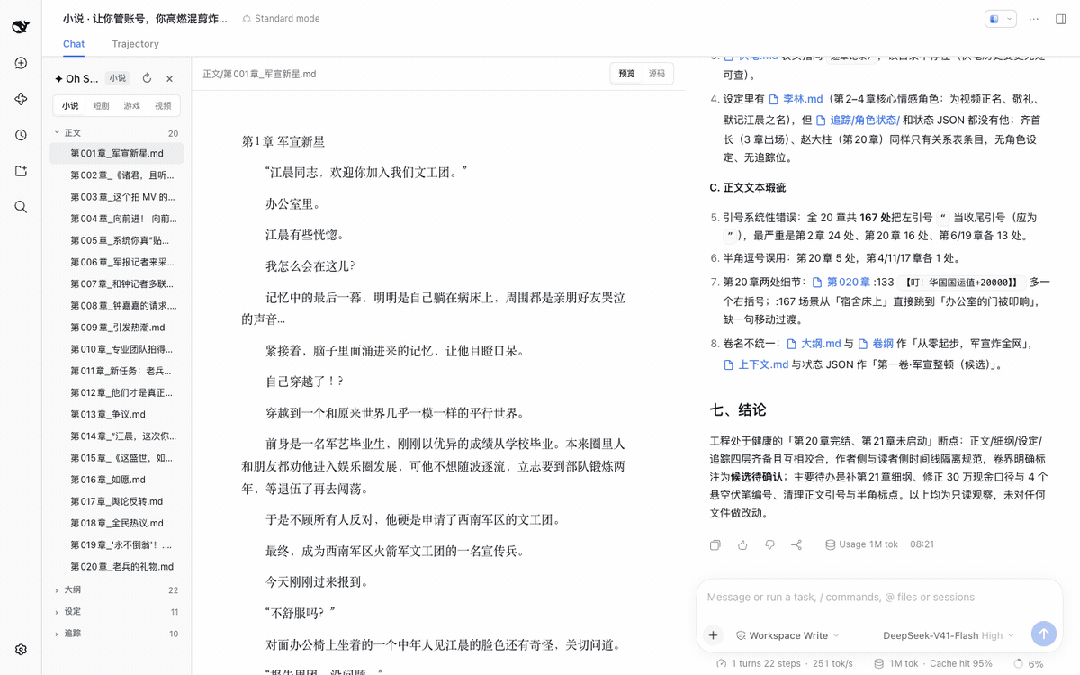The width and height of the screenshot is (1080, 675).
Task: Open 第C06章_军报记者来采 file
Action: coord(116,262)
